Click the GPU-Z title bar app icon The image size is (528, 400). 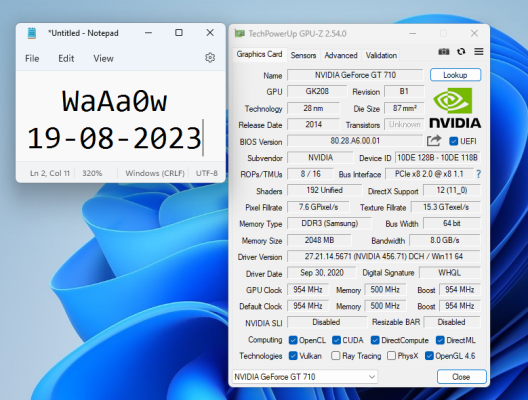coord(239,33)
